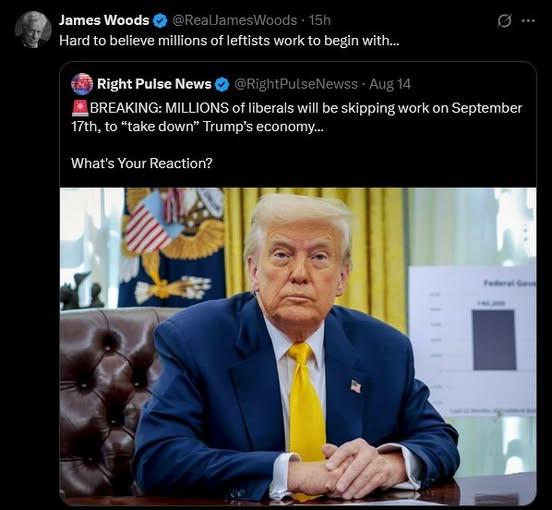Click the leftists tweet text

(x=229, y=41)
